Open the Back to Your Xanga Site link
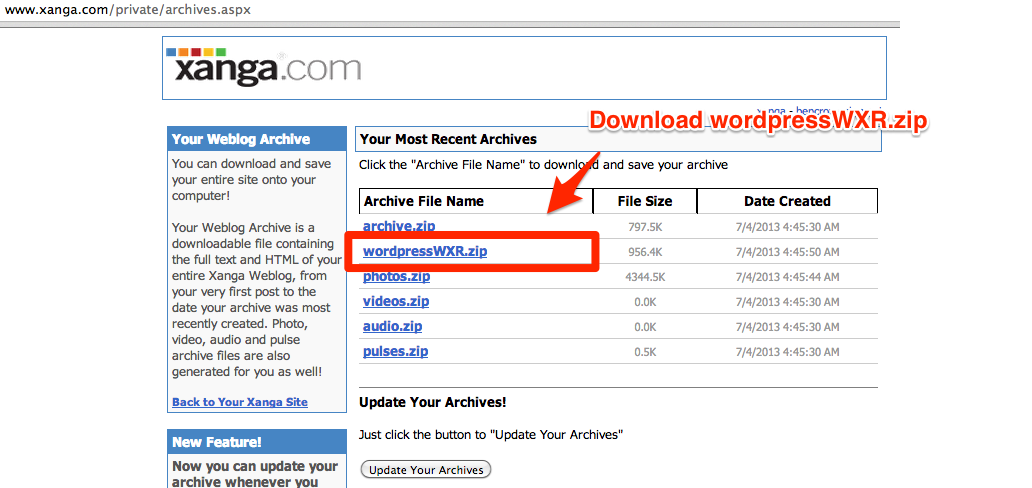 (240, 402)
